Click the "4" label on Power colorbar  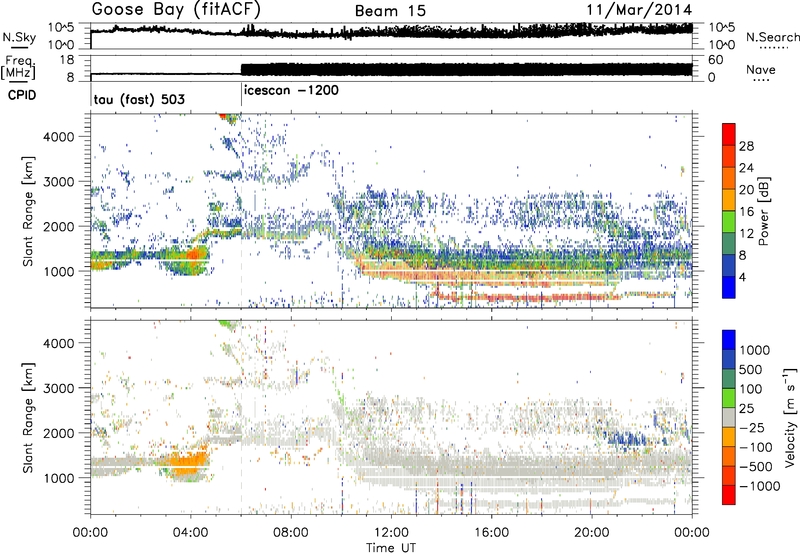click(743, 278)
